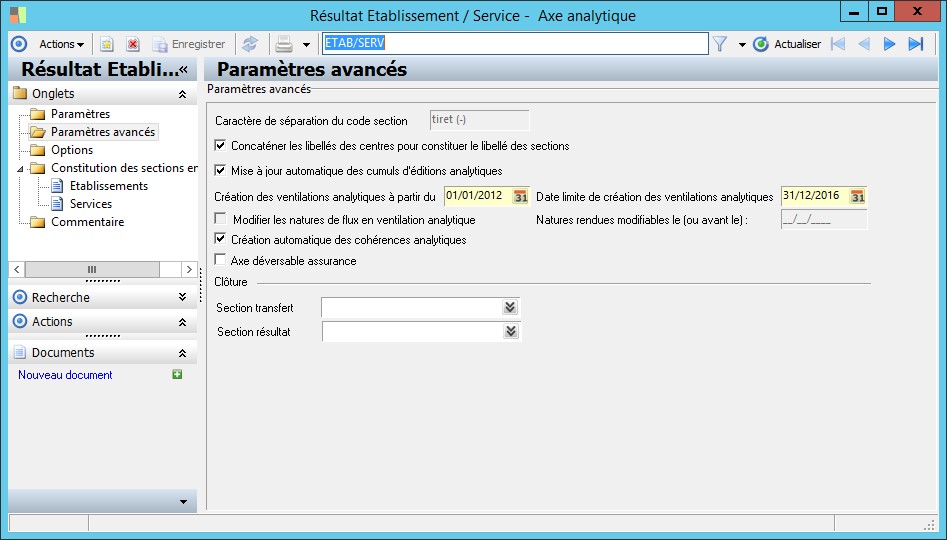Click the Nouveau document link
The height and width of the screenshot is (540, 947).
point(65,375)
